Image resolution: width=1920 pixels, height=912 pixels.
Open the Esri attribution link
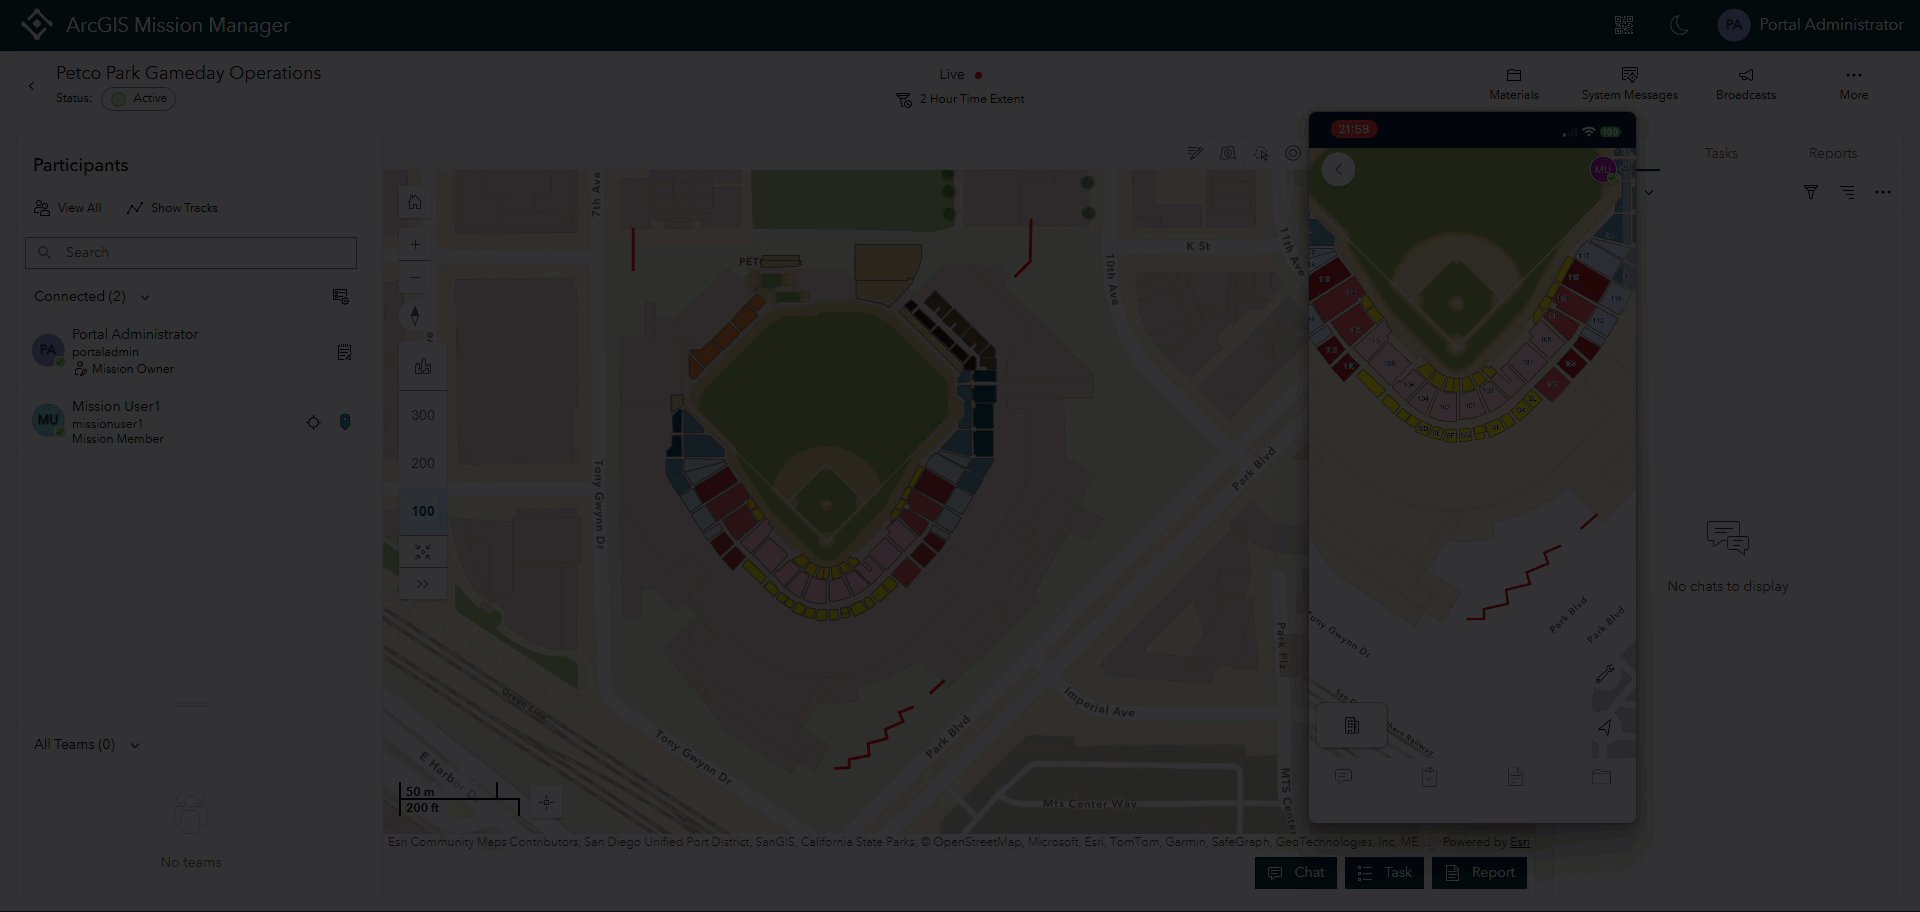click(x=1520, y=842)
